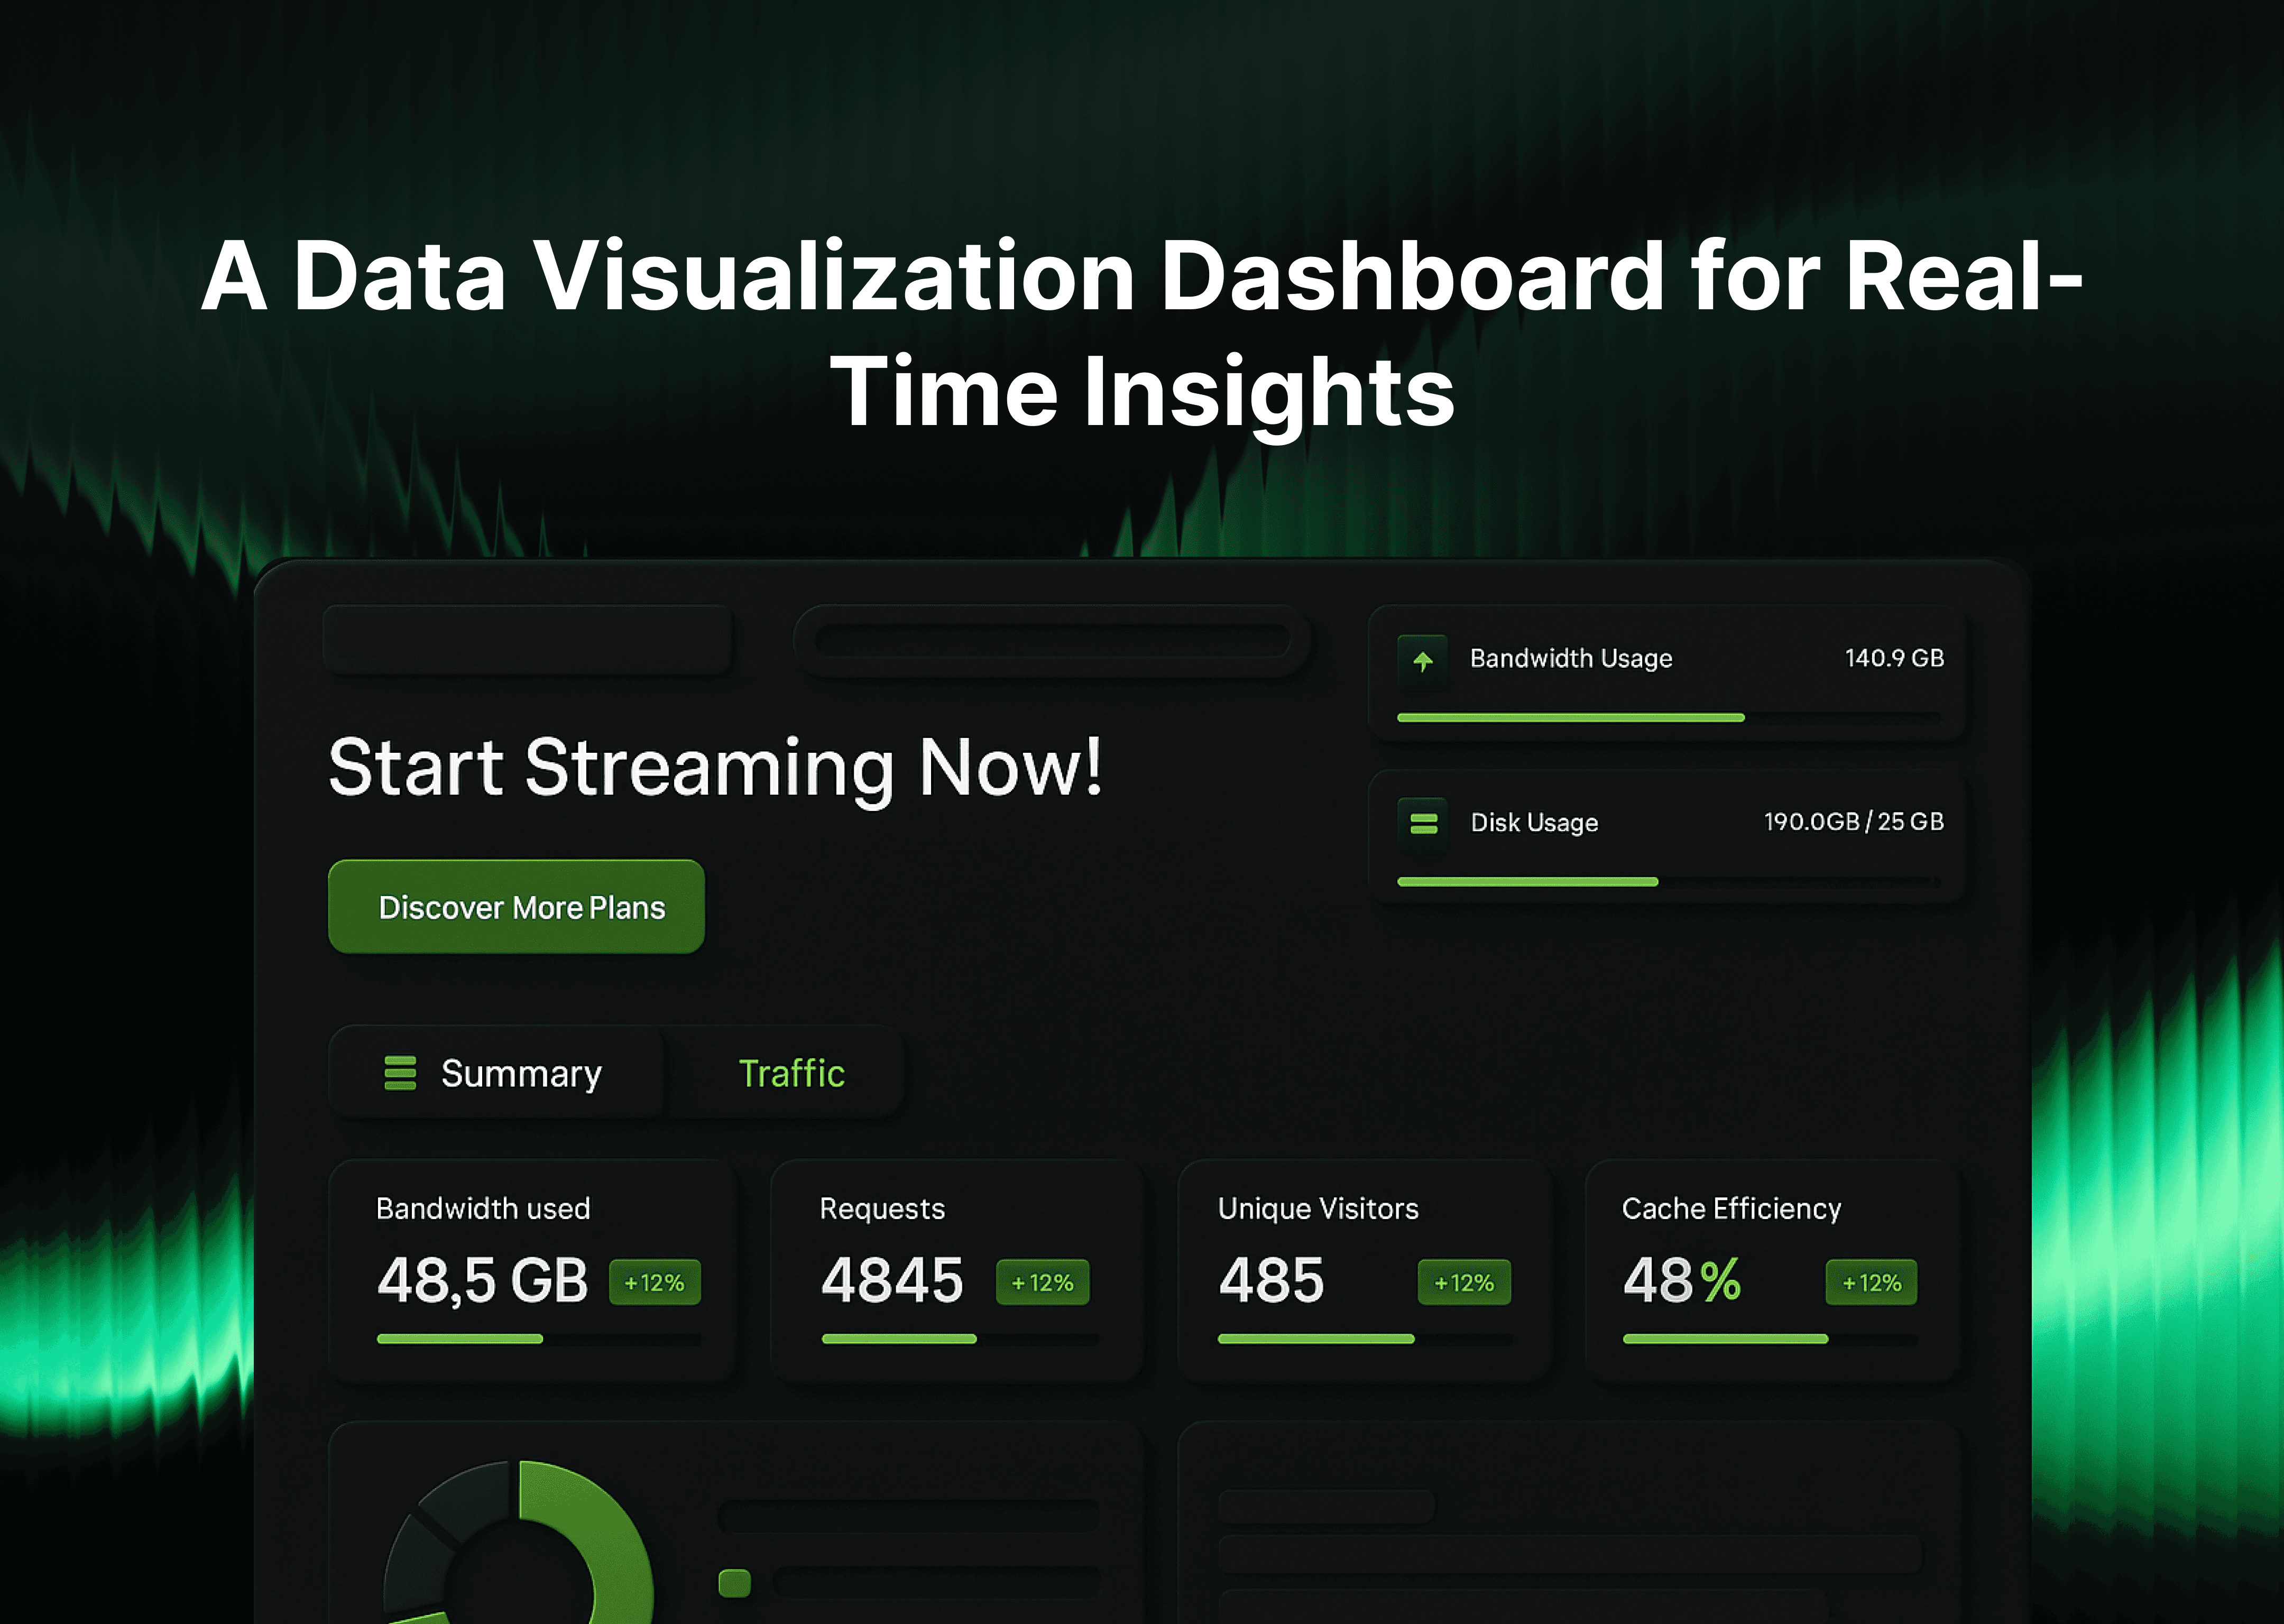2284x1624 pixels.
Task: Click the search field at top center
Action: click(1052, 641)
